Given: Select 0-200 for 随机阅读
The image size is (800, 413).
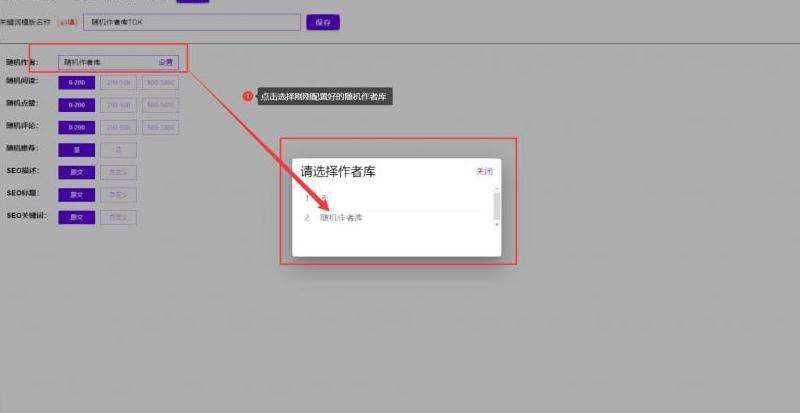Looking at the screenshot, I should click(x=77, y=83).
